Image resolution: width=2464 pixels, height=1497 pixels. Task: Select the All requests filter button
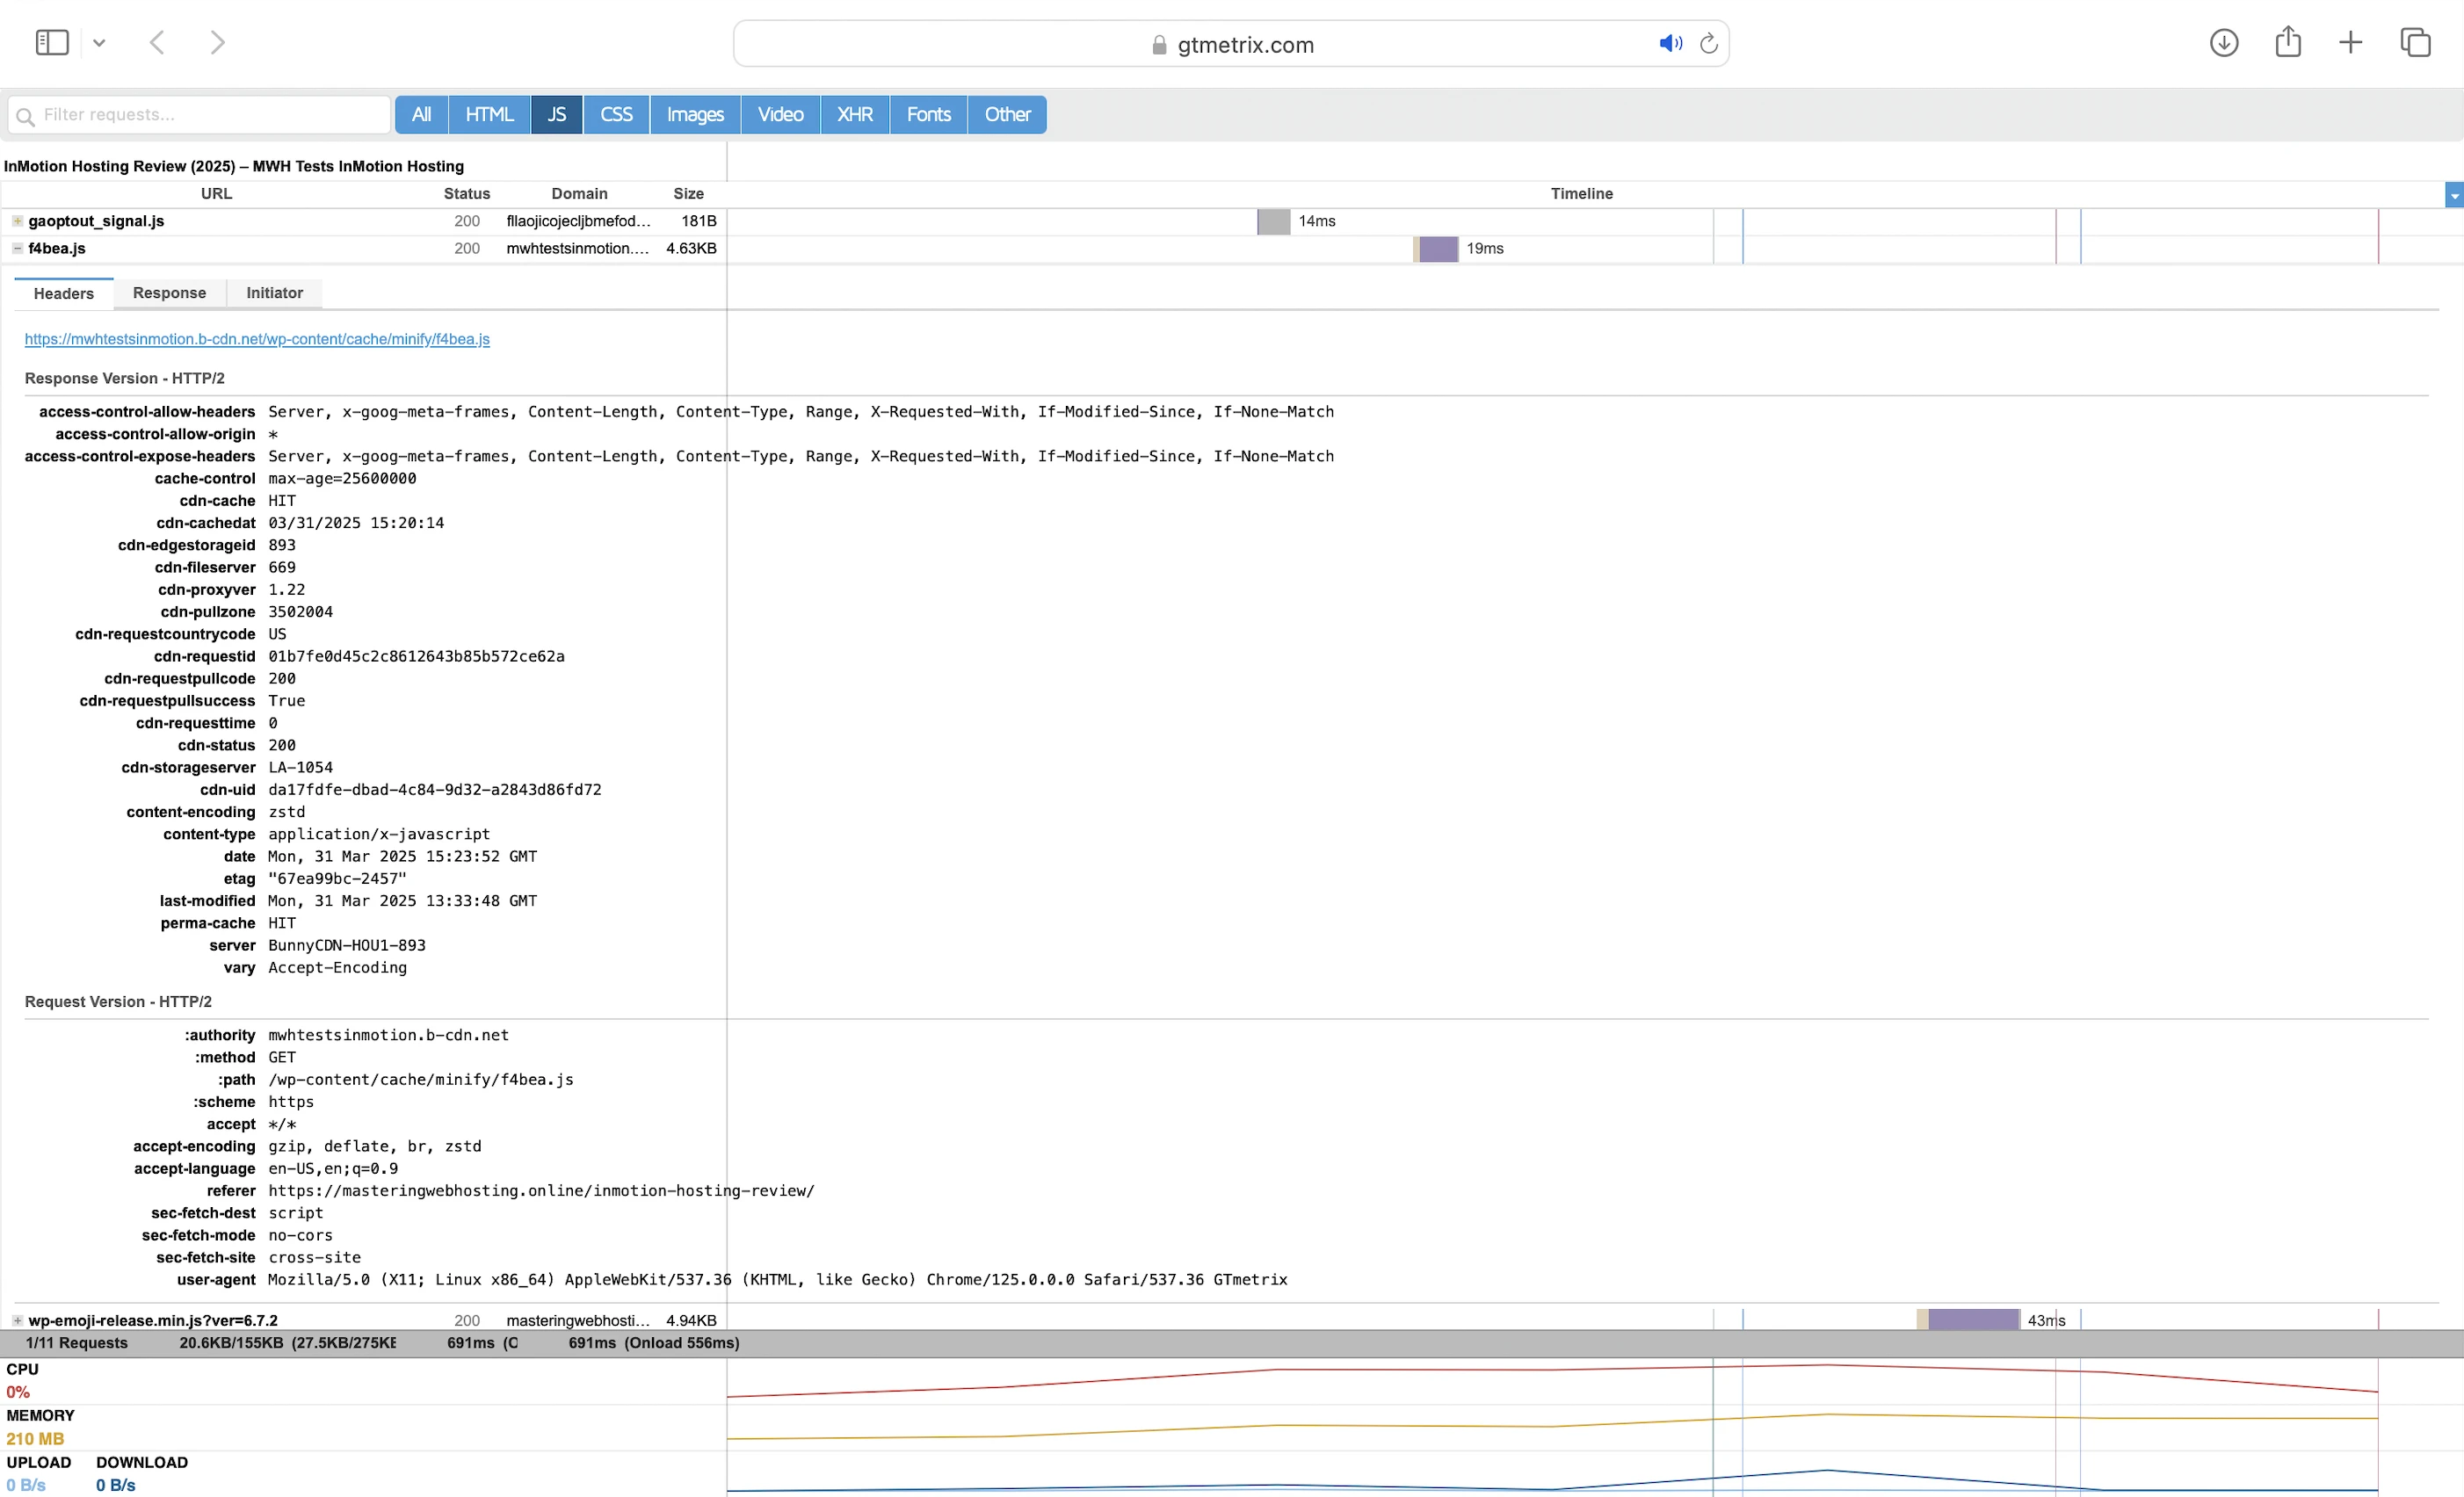(x=421, y=115)
